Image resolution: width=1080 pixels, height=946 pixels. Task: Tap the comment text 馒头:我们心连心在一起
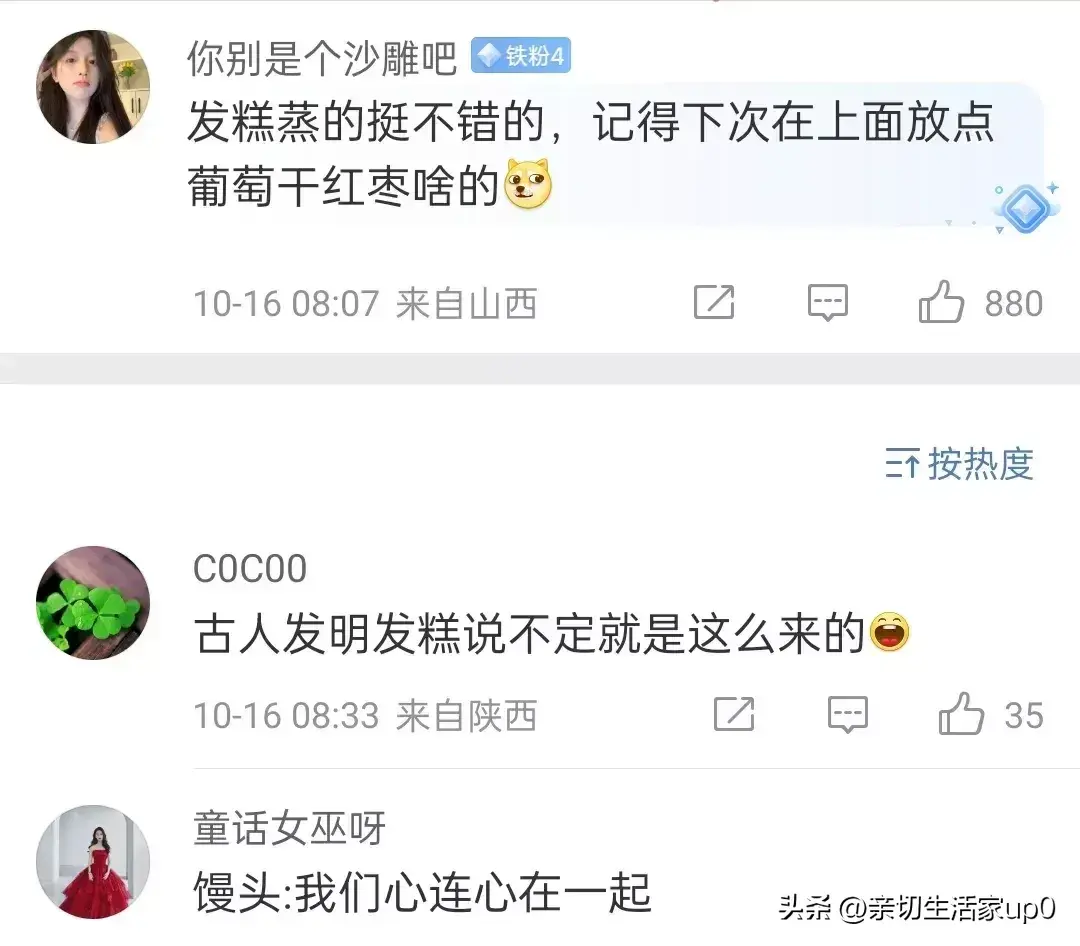[422, 893]
